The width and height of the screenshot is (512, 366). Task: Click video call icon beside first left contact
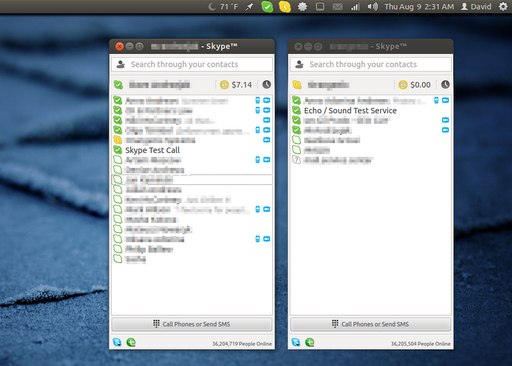(x=267, y=100)
